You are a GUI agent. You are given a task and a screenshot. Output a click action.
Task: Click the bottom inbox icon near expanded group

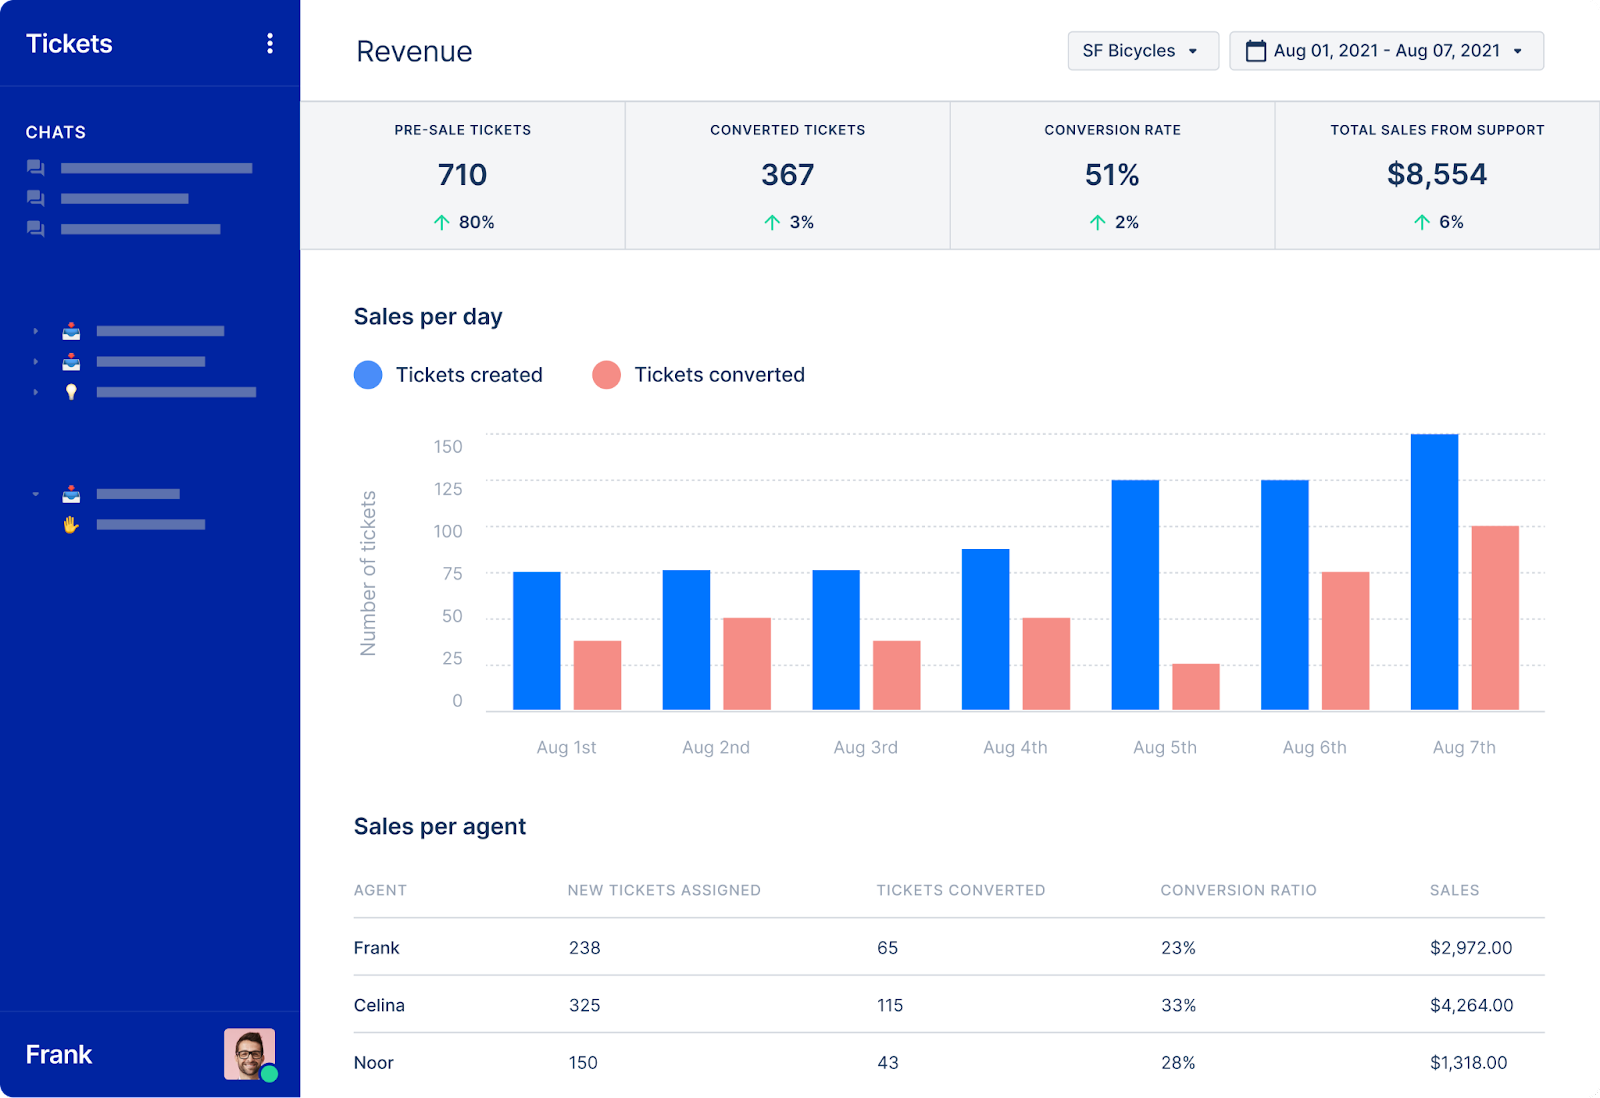(x=71, y=493)
